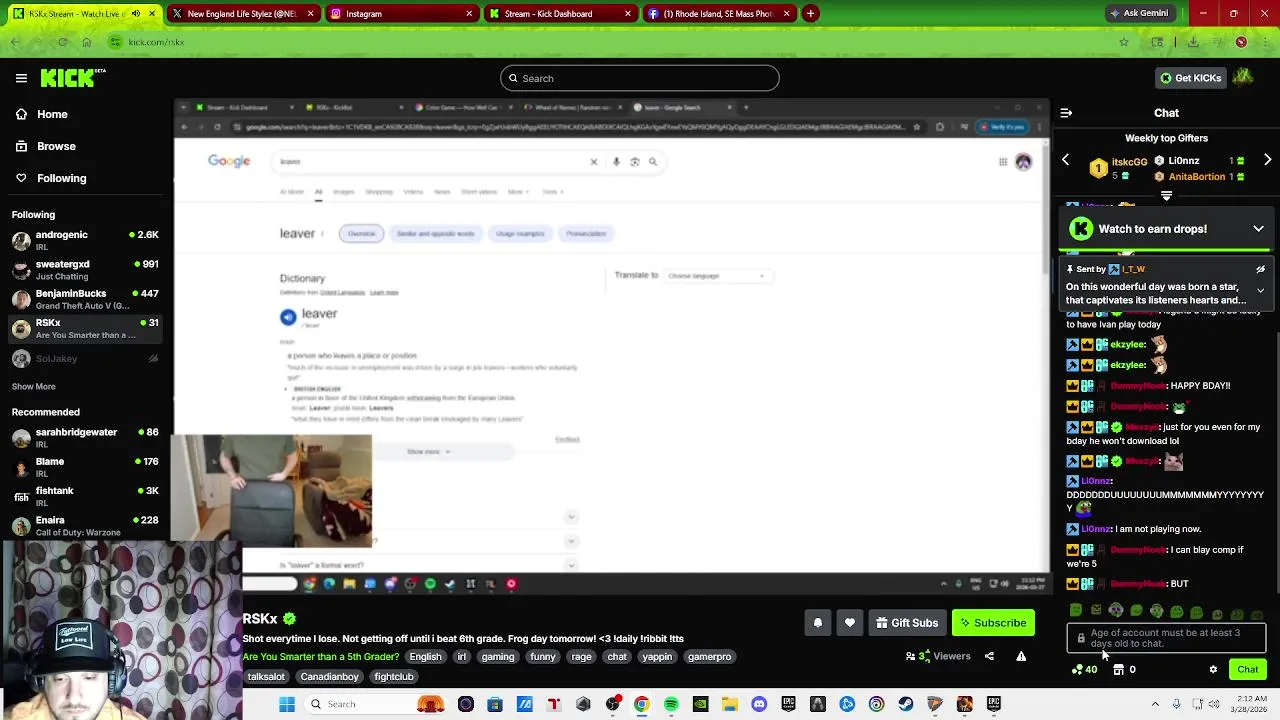Select the yappin tag

click(657, 657)
